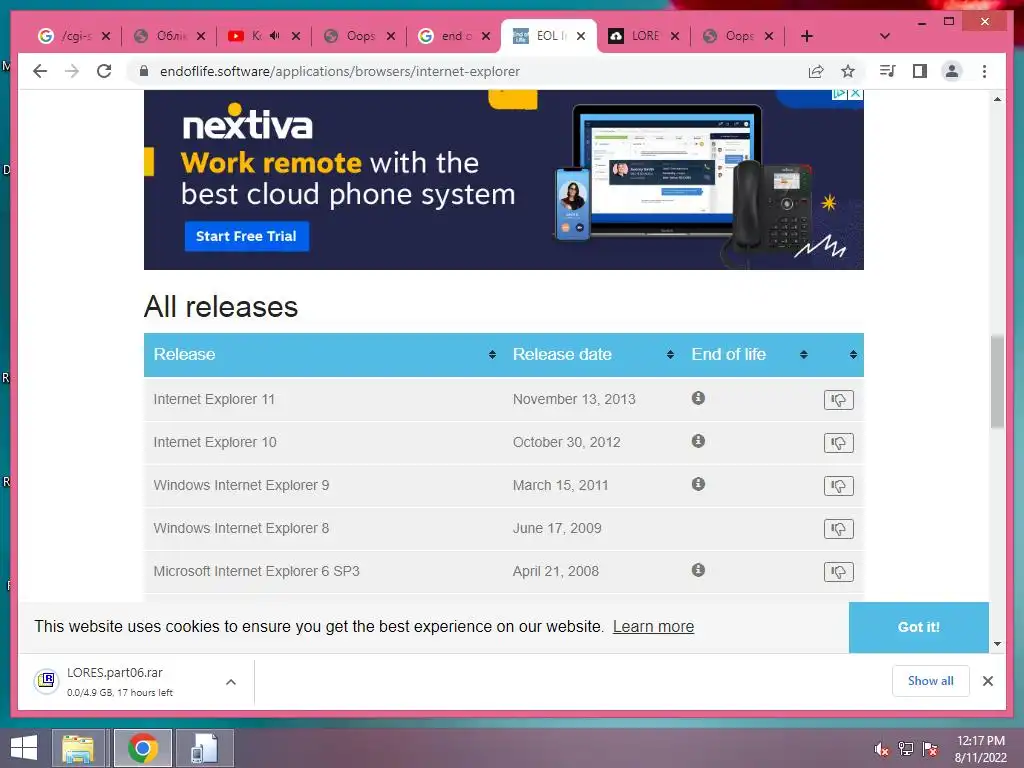This screenshot has height=768, width=1024.
Task: Click Start Free Trial in Nextiva ad
Action: click(246, 236)
